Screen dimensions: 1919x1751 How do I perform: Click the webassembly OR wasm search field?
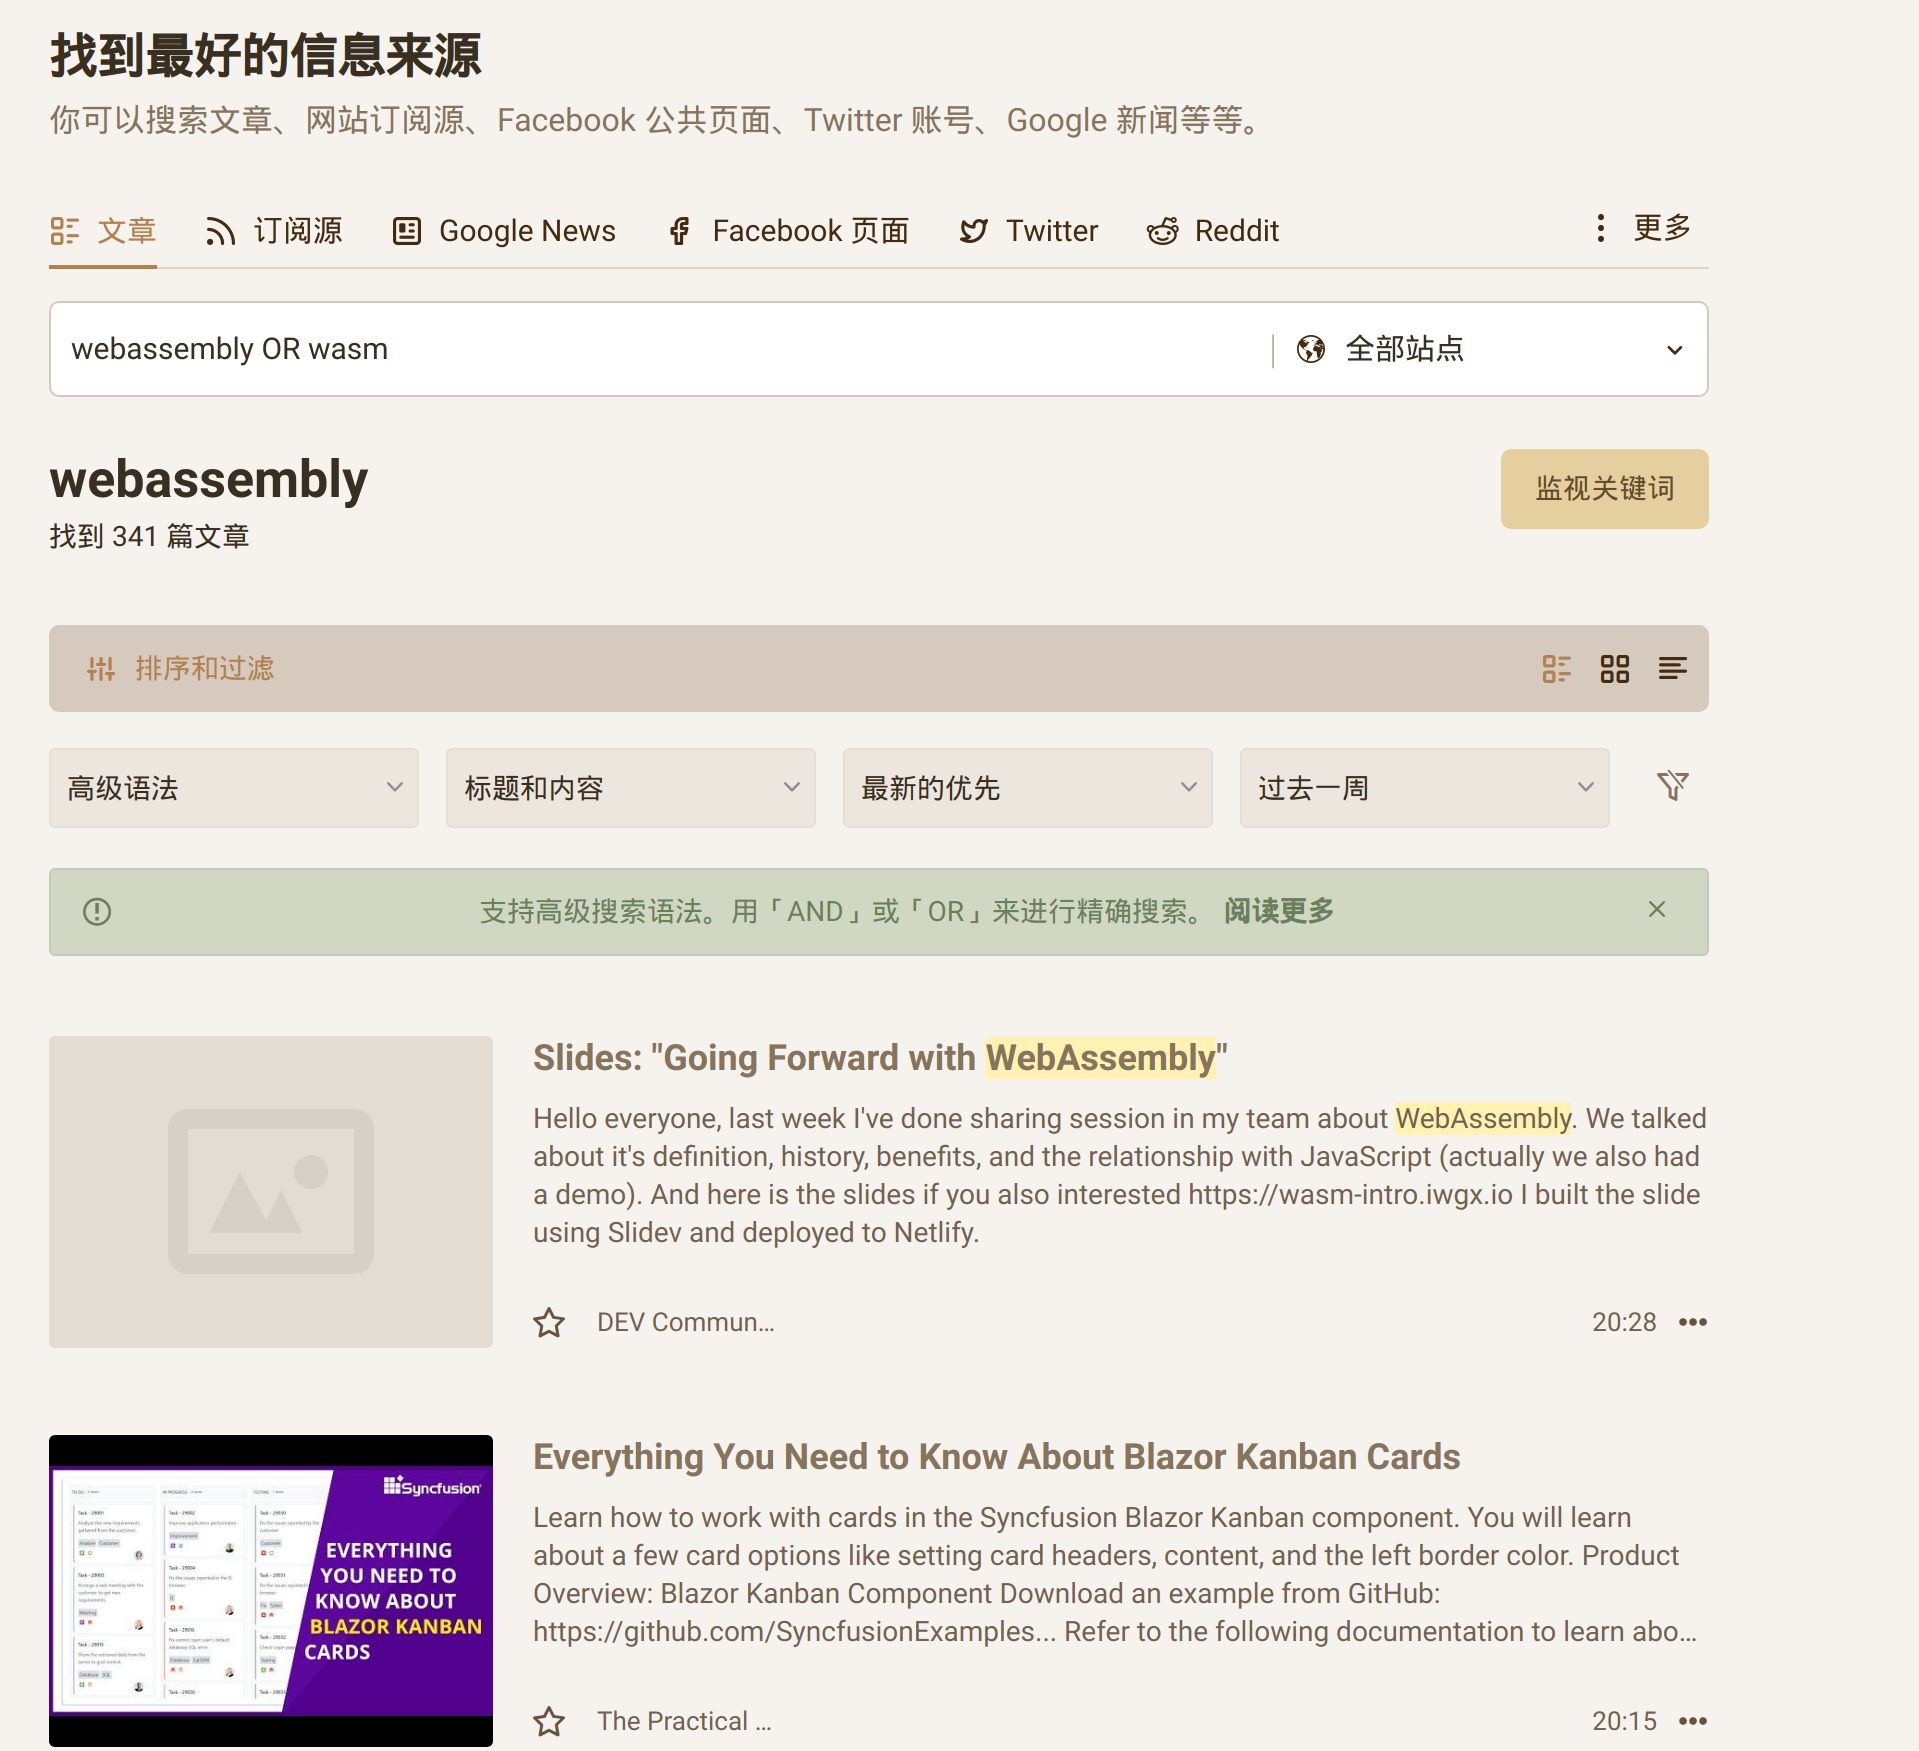pyautogui.click(x=660, y=349)
